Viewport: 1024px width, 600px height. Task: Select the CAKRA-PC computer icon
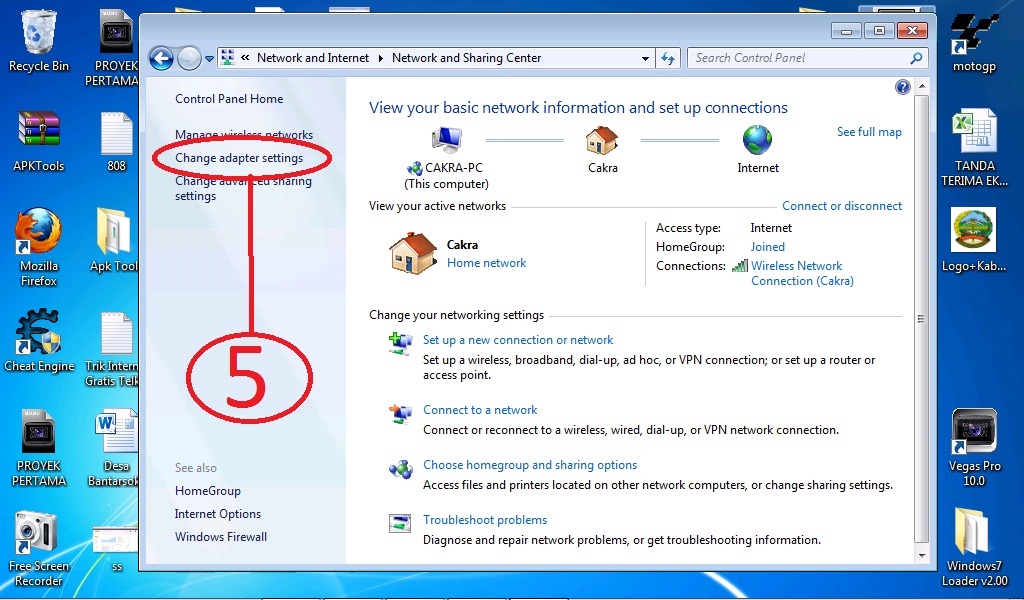[446, 139]
